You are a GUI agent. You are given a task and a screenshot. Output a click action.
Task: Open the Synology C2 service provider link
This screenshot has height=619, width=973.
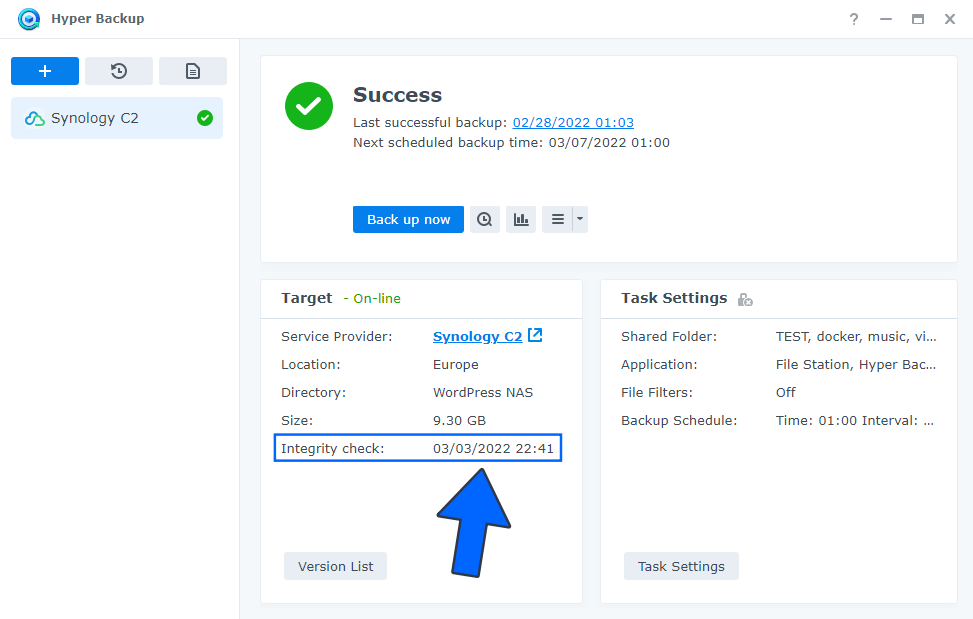coord(478,336)
